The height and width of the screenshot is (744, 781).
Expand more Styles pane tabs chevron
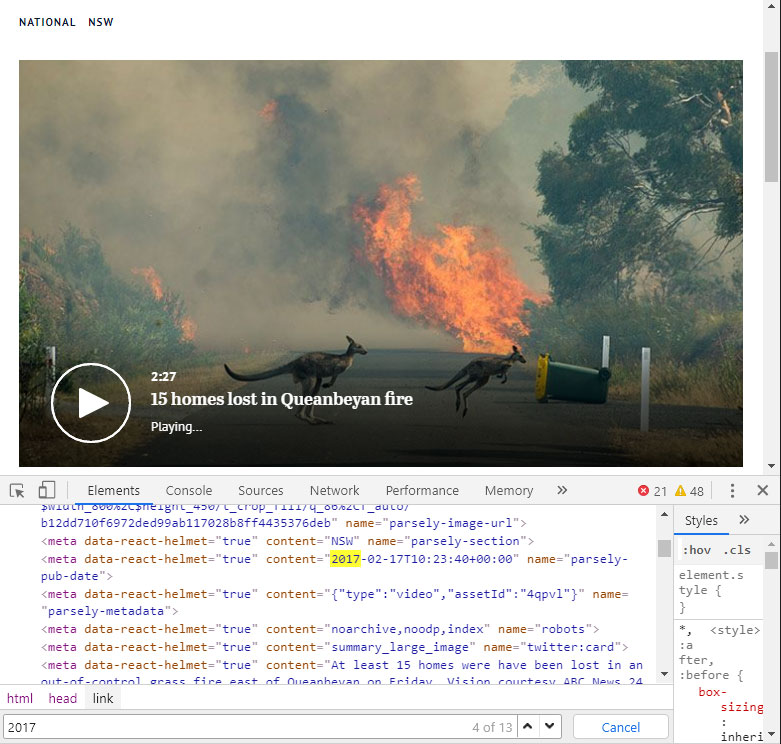[x=744, y=520]
